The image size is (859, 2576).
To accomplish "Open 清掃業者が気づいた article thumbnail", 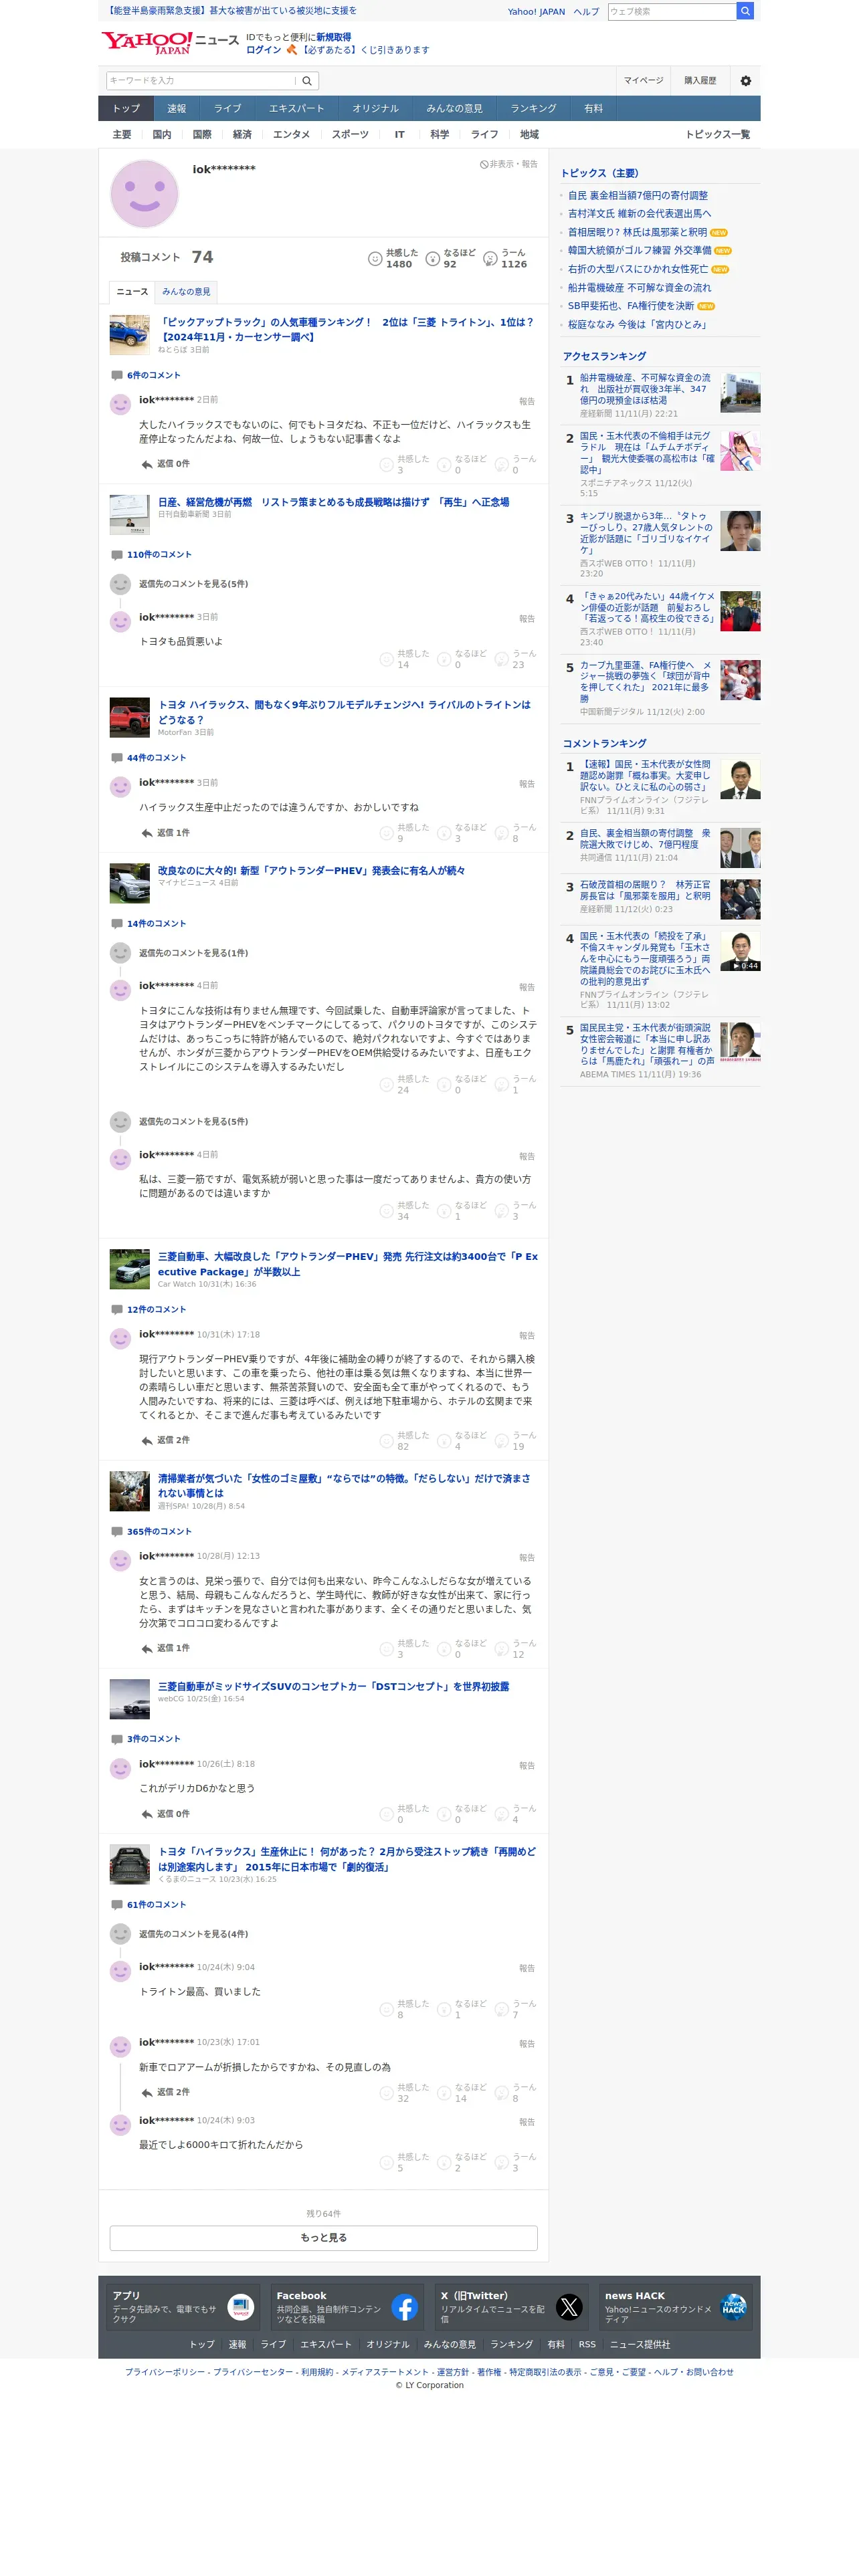I will (x=129, y=1492).
